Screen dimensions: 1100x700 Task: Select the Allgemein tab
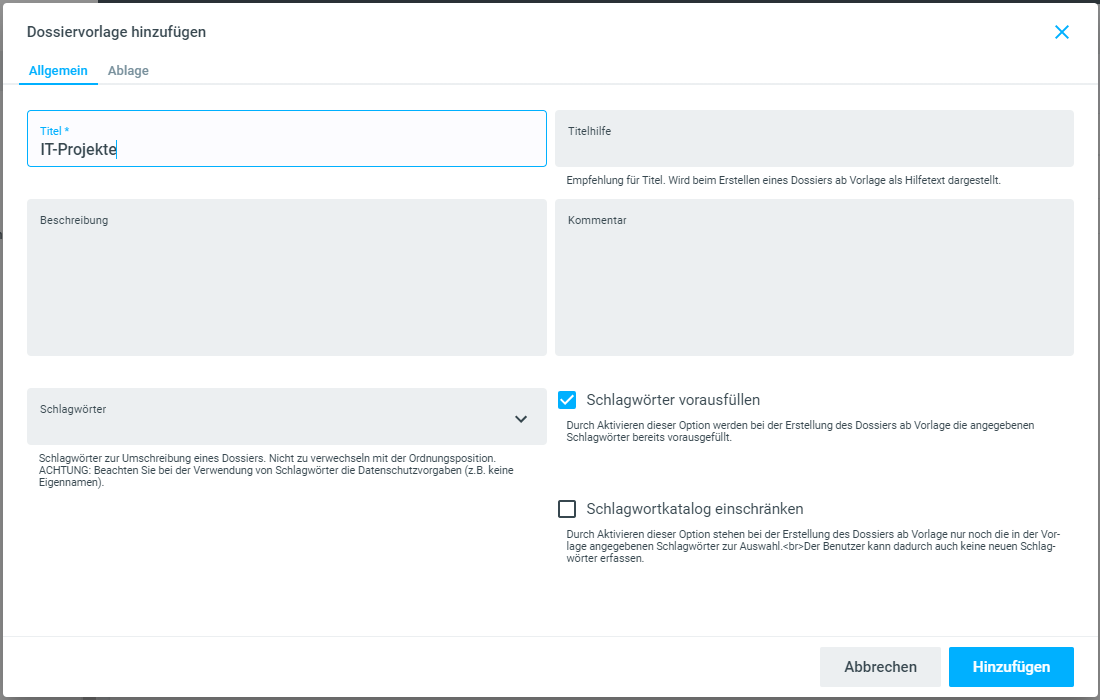[58, 71]
